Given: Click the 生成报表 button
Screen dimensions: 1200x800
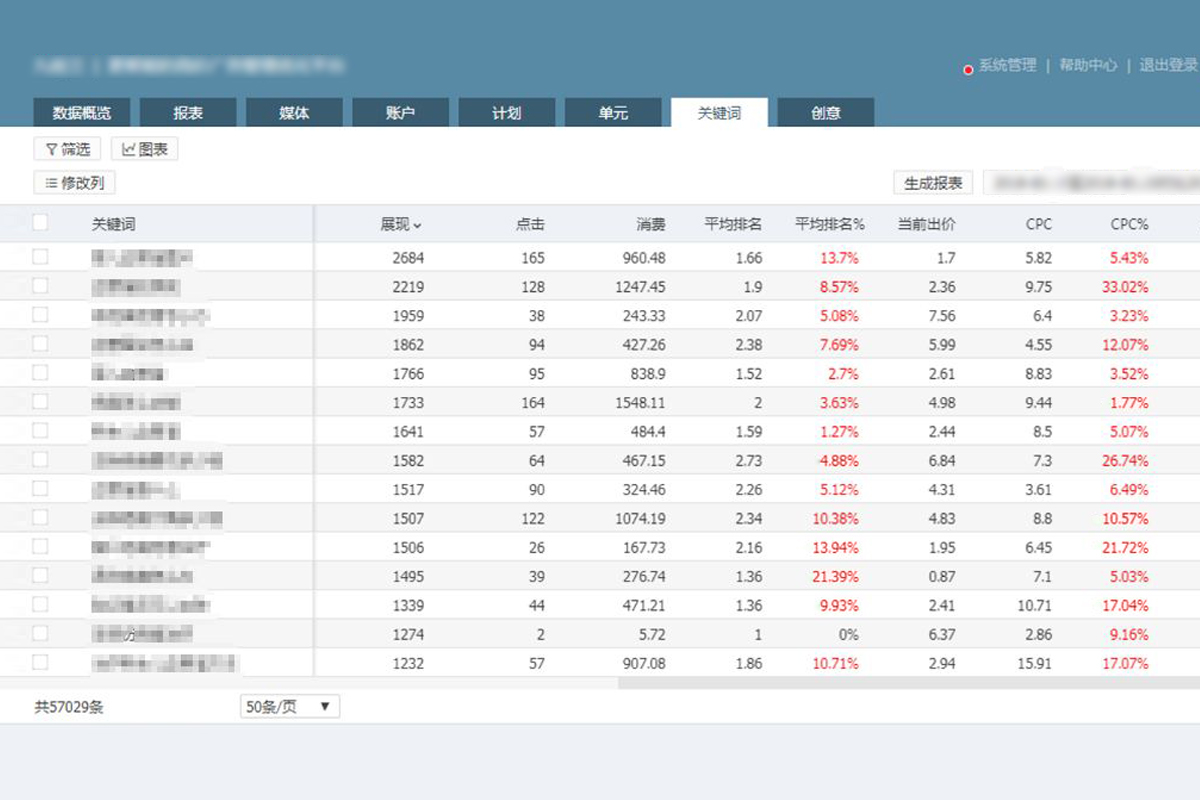Looking at the screenshot, I should tap(932, 183).
